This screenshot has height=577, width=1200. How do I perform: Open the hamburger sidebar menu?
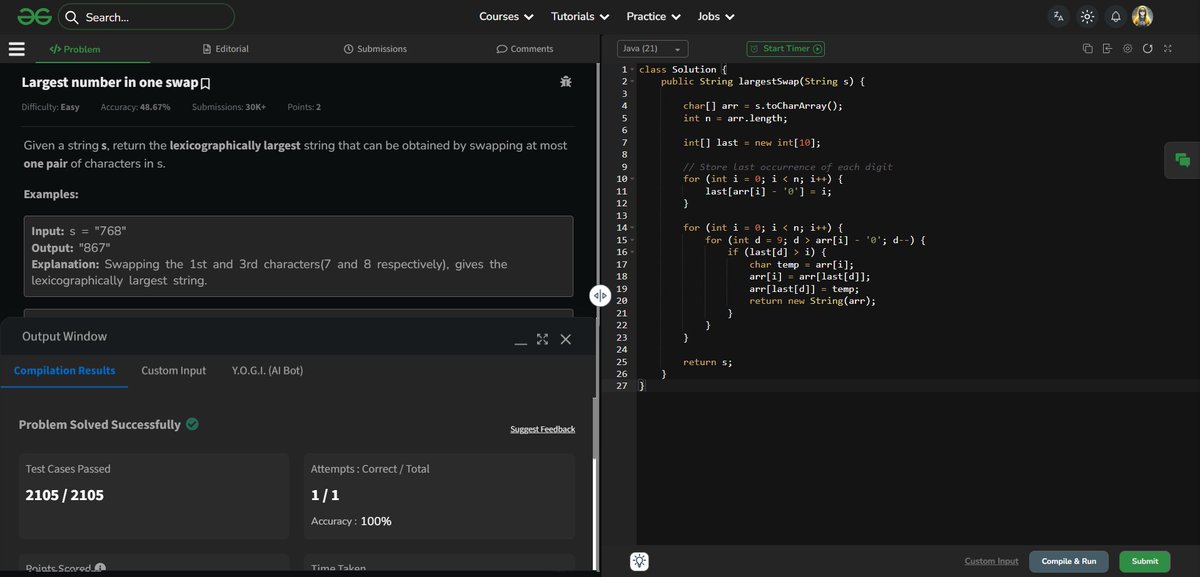point(16,48)
